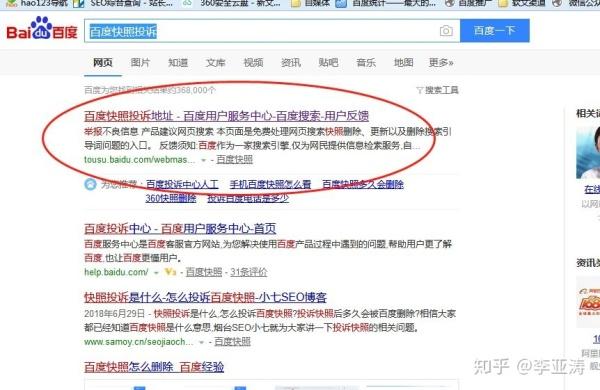Open 百度统计 bookmark
Viewport: 600px width, 390px height.
pos(386,3)
